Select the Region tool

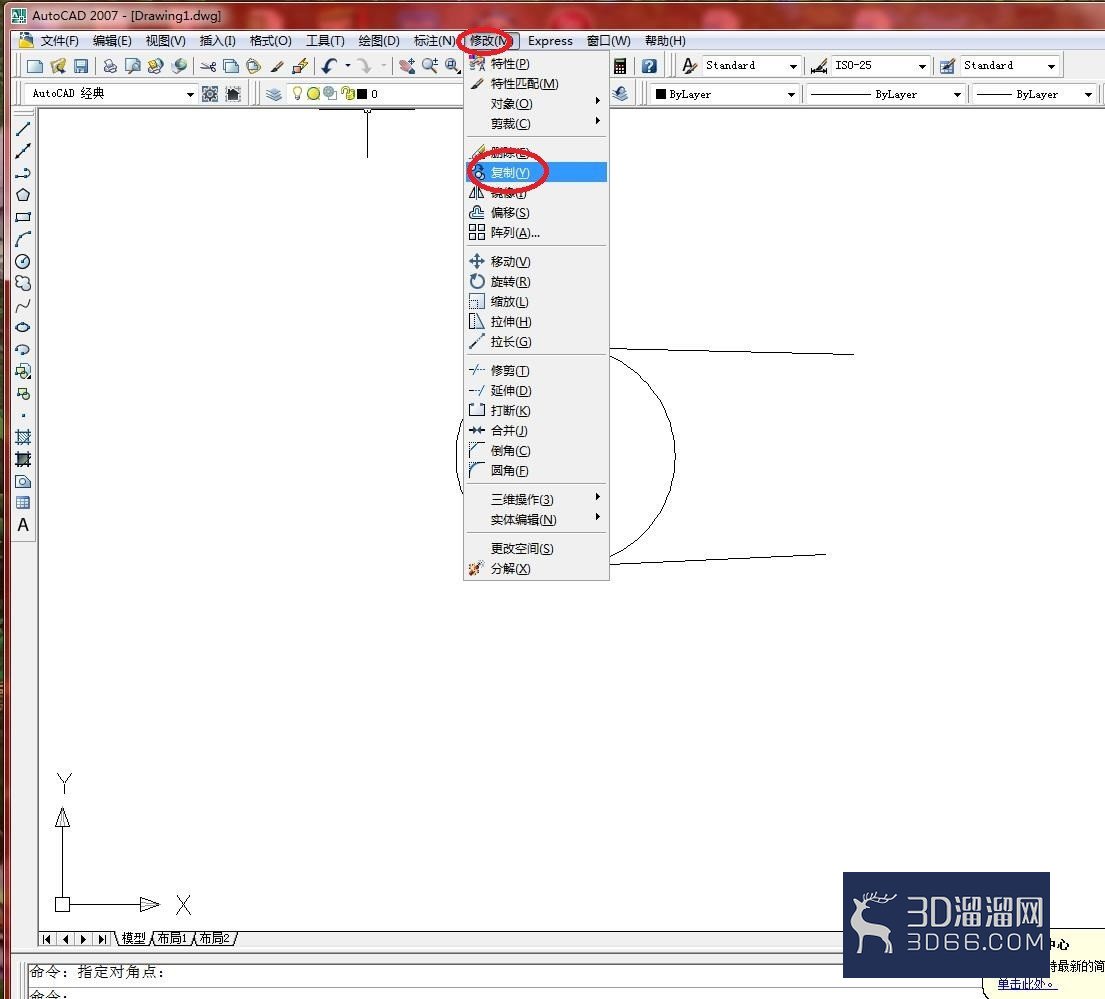coord(23,482)
